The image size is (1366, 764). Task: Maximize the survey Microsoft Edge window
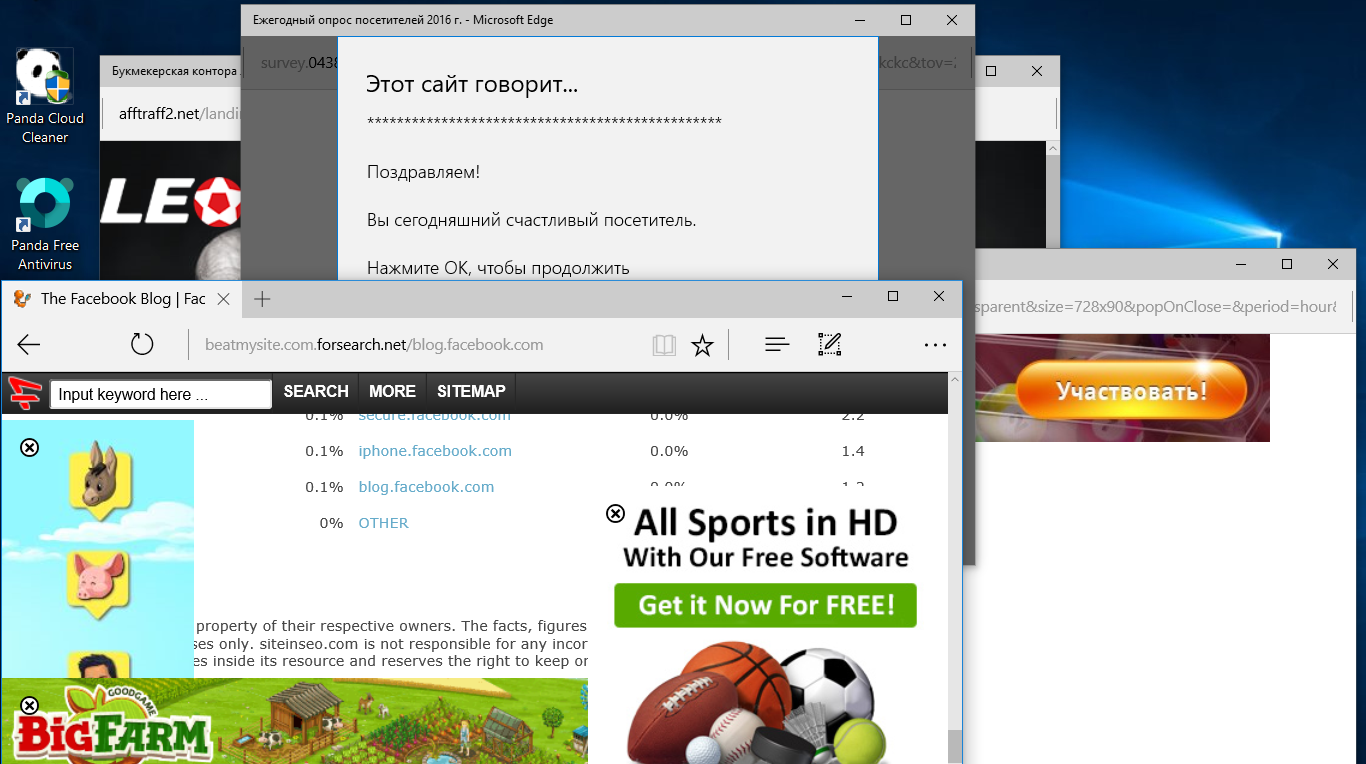pyautogui.click(x=906, y=20)
